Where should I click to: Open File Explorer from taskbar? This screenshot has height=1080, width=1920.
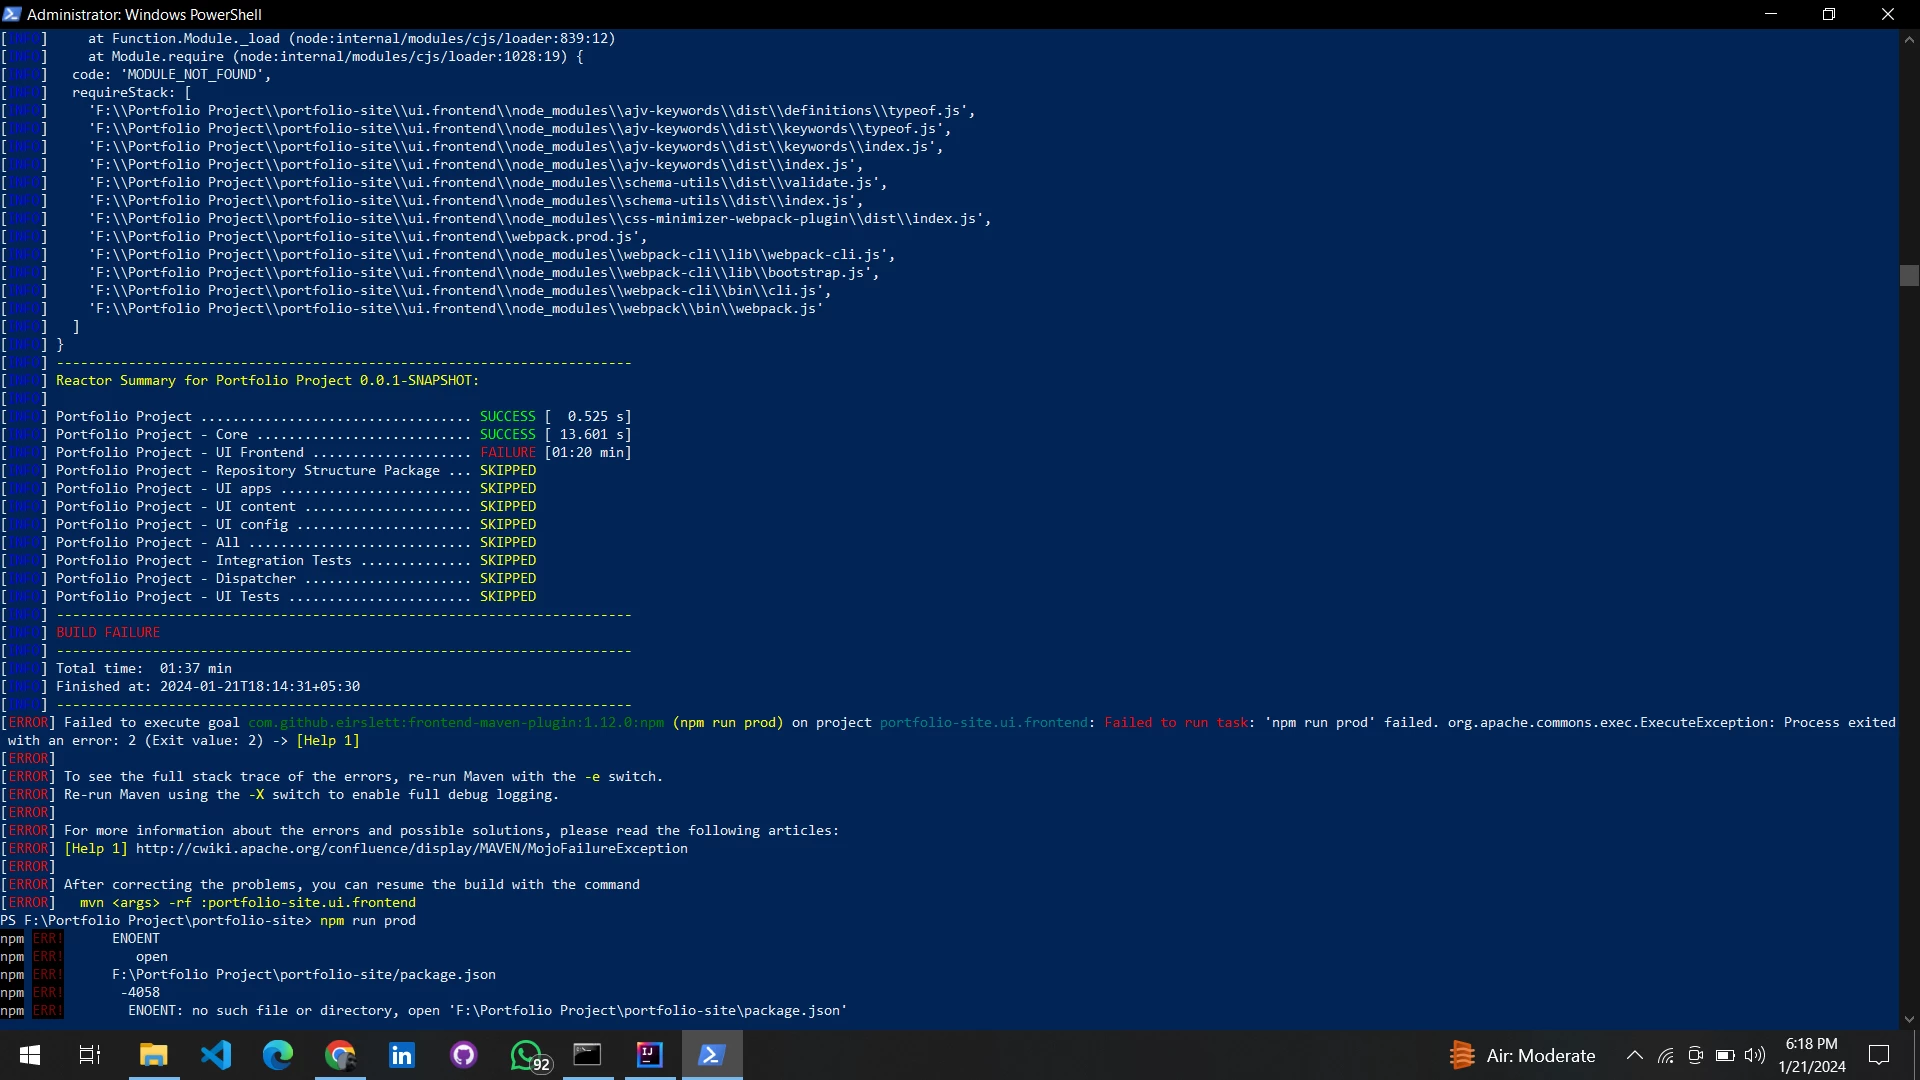pyautogui.click(x=153, y=1055)
